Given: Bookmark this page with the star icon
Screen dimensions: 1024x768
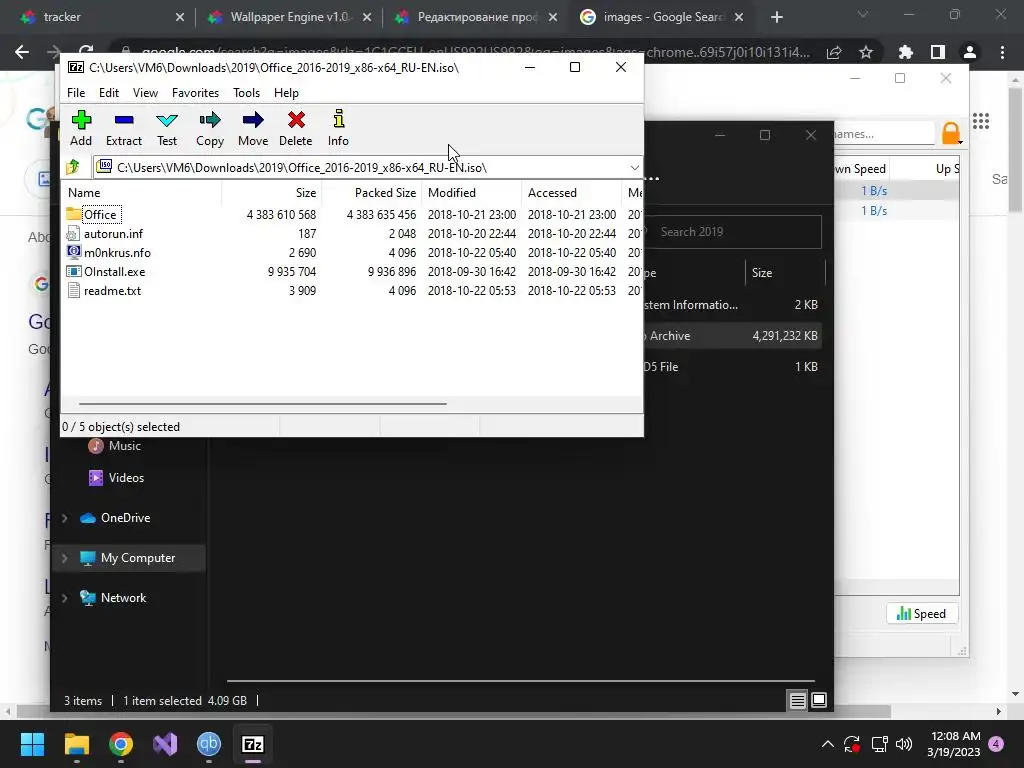Looking at the screenshot, I should [x=866, y=52].
